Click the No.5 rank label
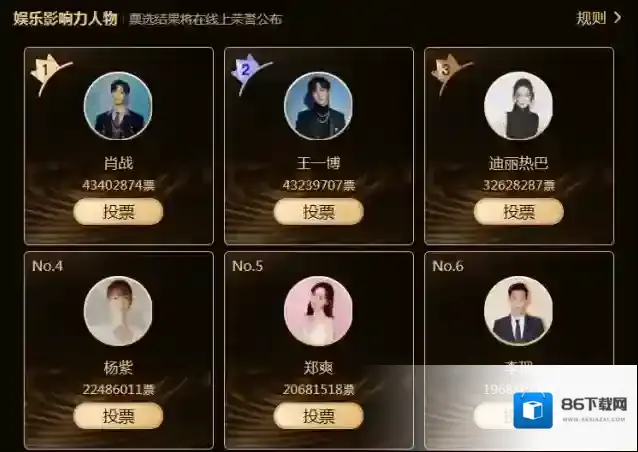Image resolution: width=638 pixels, height=452 pixels. click(x=247, y=266)
